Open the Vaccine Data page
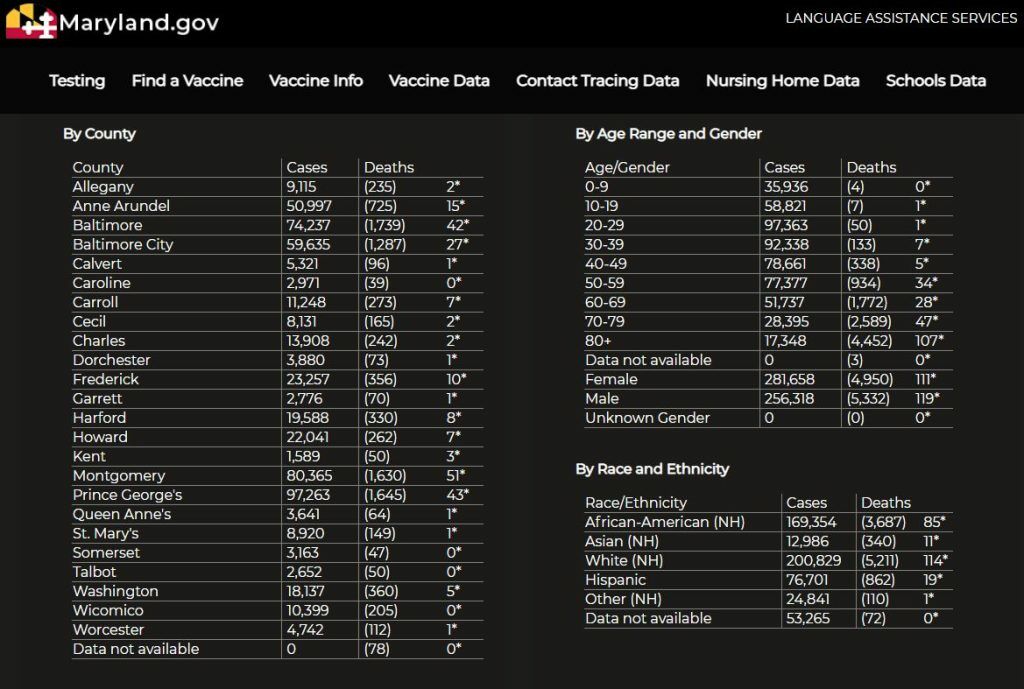 tap(439, 81)
